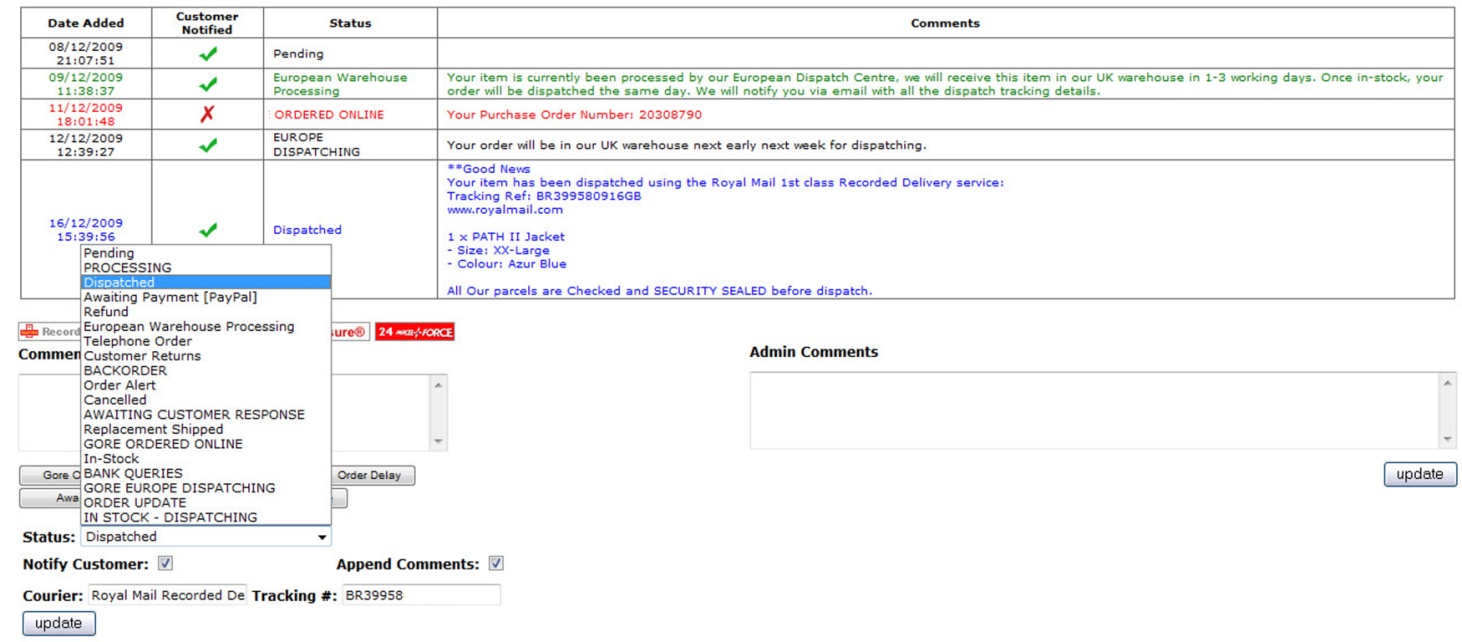The width and height of the screenshot is (1462, 642).
Task: Click the Order Delay button
Action: tap(369, 476)
